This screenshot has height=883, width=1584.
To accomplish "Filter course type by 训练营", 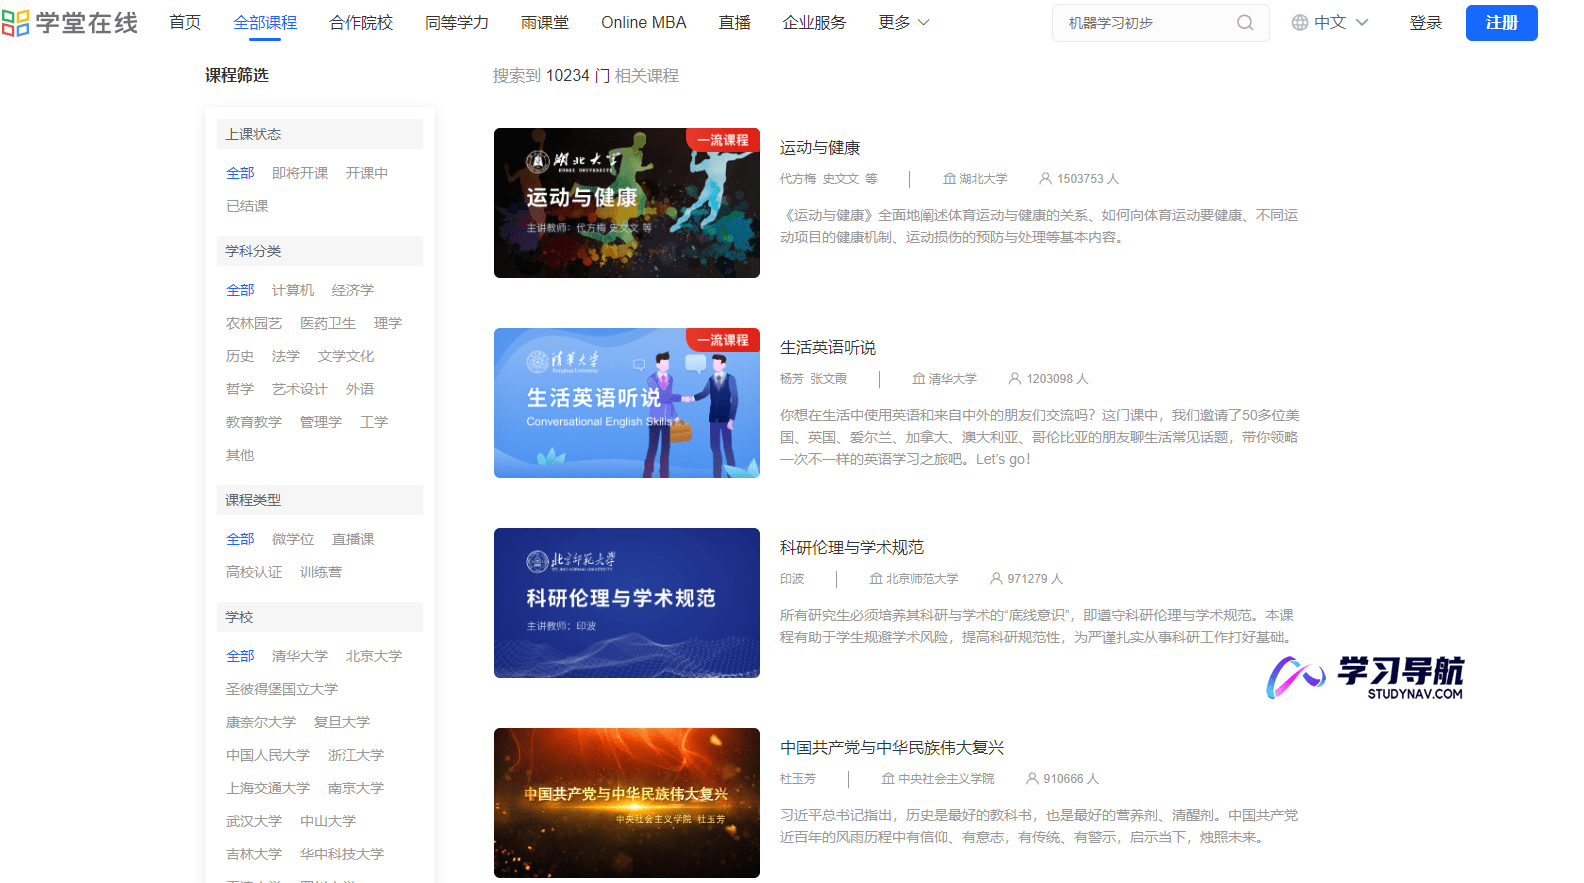I will coord(321,572).
